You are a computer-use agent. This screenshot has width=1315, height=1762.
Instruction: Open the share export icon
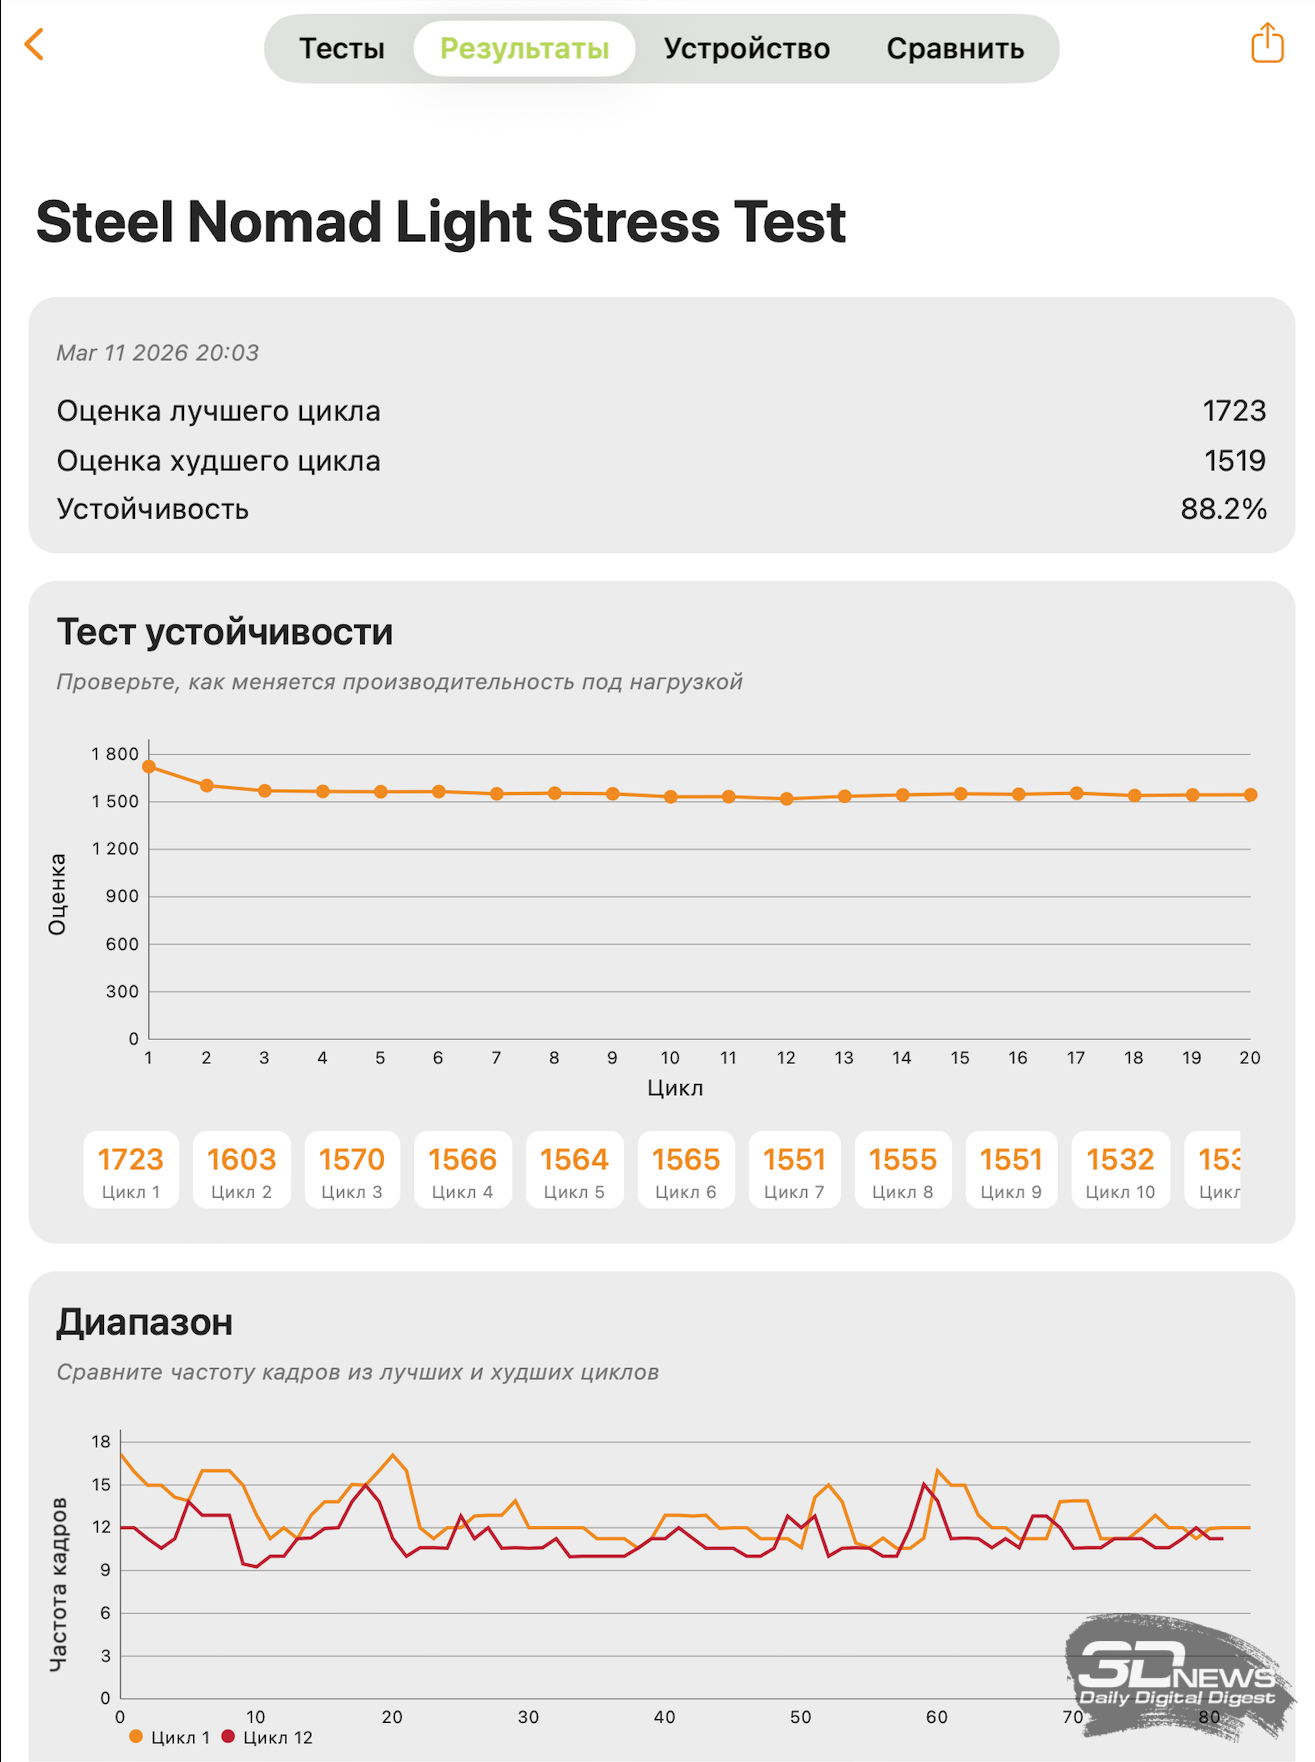coord(1266,44)
